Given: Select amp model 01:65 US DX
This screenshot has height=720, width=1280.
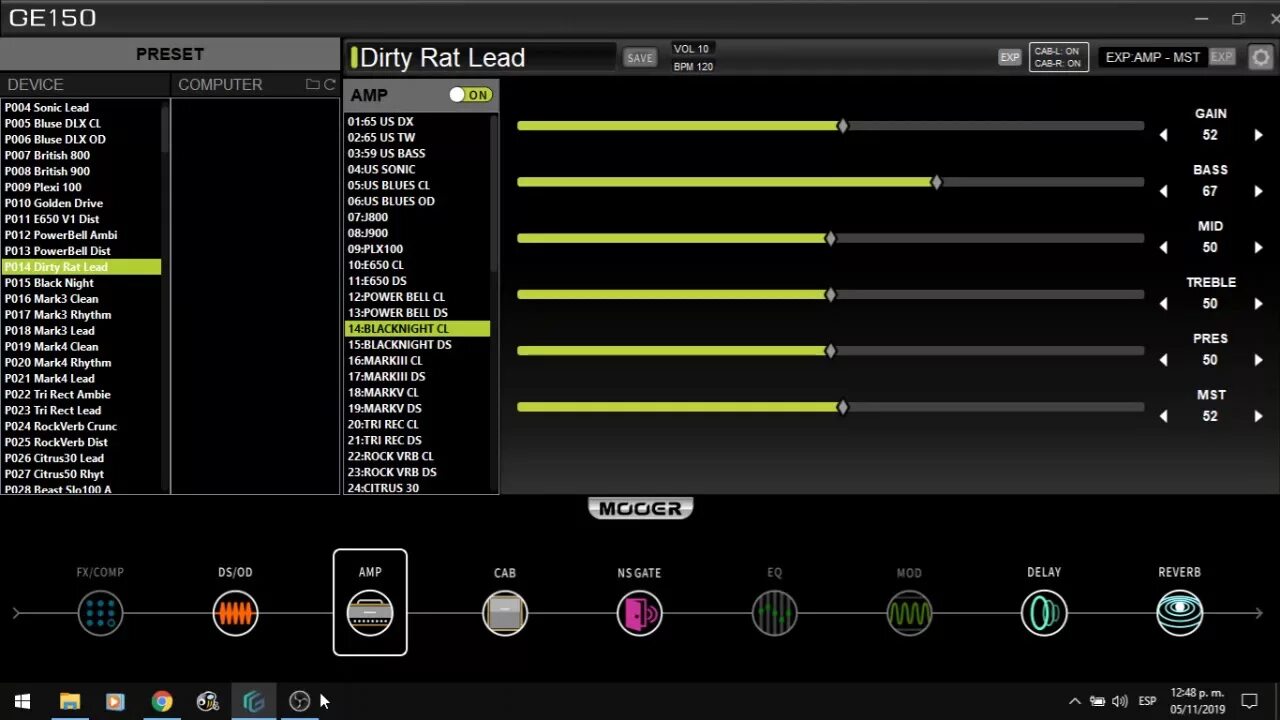Looking at the screenshot, I should click(x=417, y=121).
